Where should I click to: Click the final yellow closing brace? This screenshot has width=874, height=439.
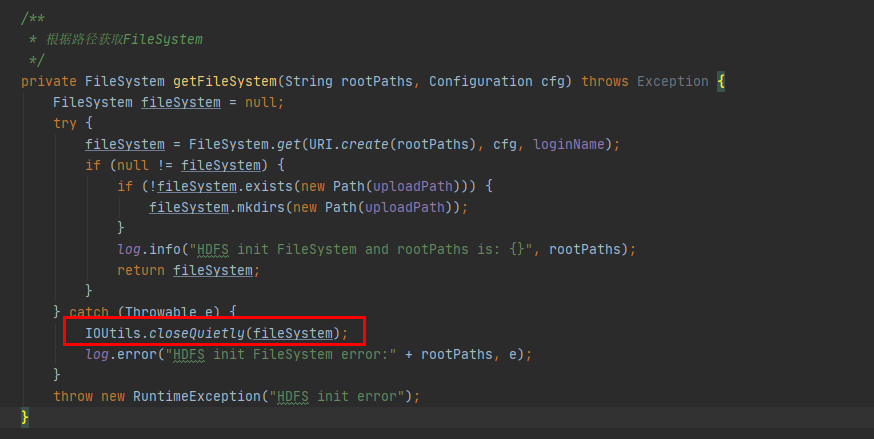pyautogui.click(x=25, y=417)
